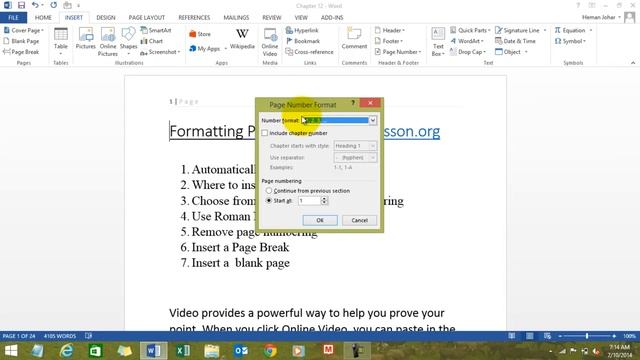640x360 pixels.
Task: Switch to the ADD-INS tab
Action: 332,18
